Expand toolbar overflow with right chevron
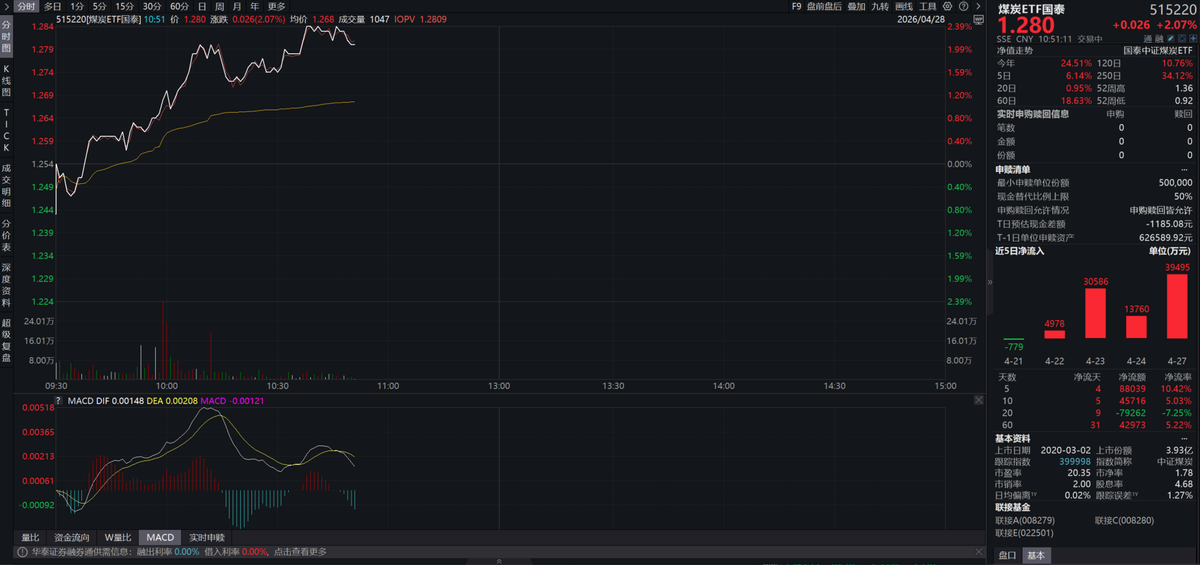The image size is (1200, 565). tap(978, 6)
